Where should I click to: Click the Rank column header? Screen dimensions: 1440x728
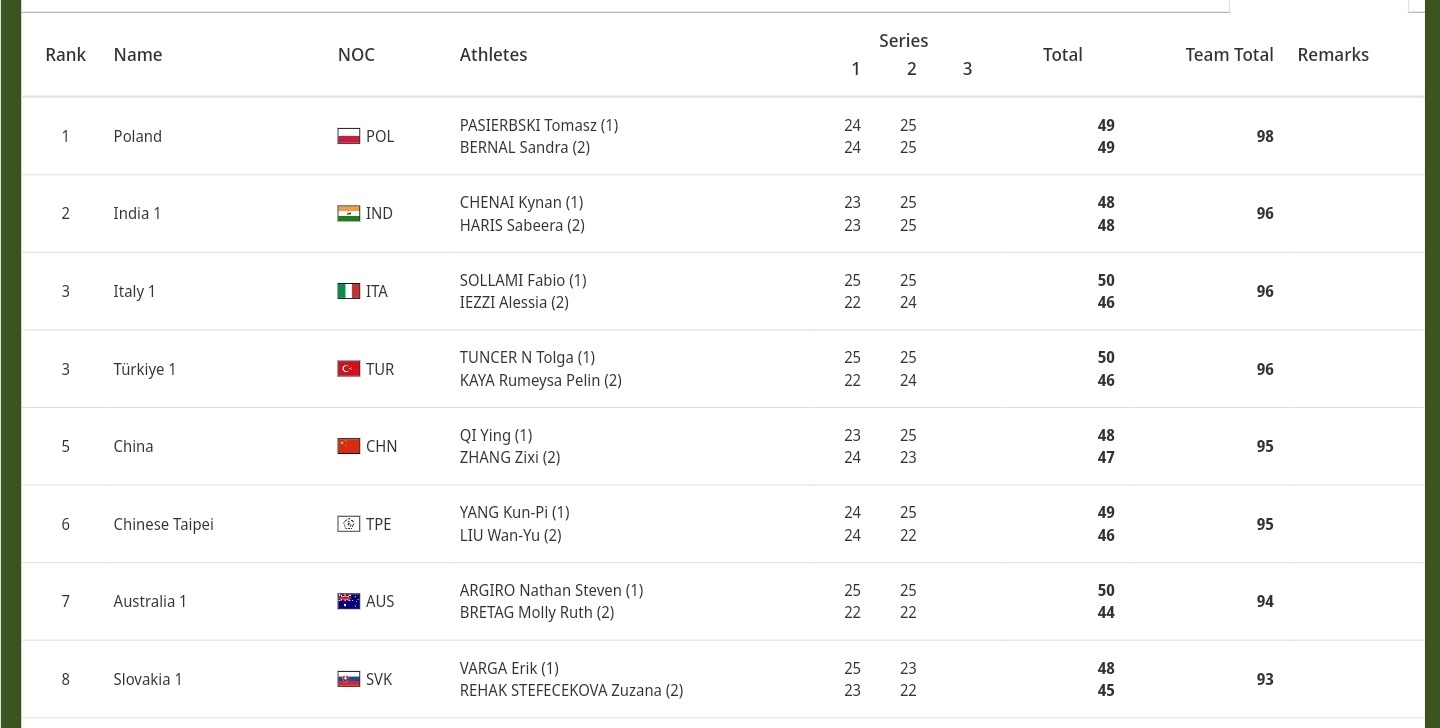pos(65,55)
